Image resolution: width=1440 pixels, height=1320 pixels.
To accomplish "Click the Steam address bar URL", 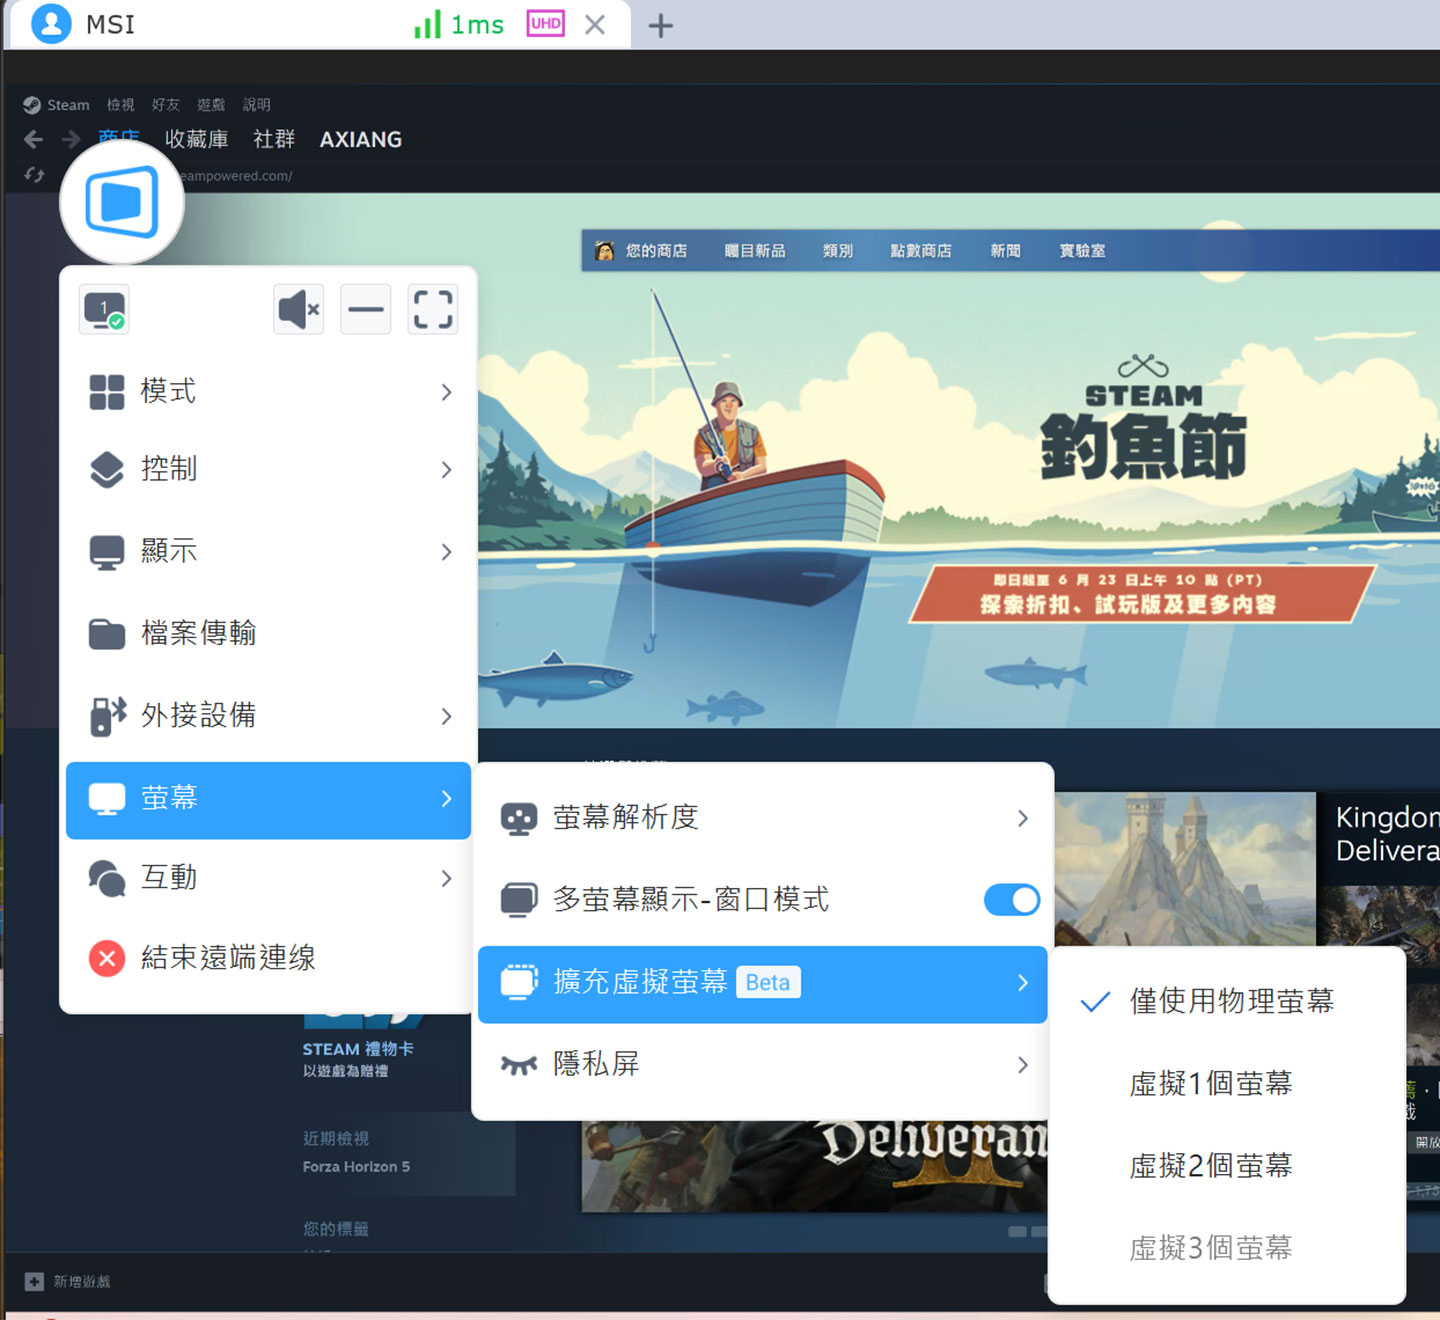I will coord(236,176).
